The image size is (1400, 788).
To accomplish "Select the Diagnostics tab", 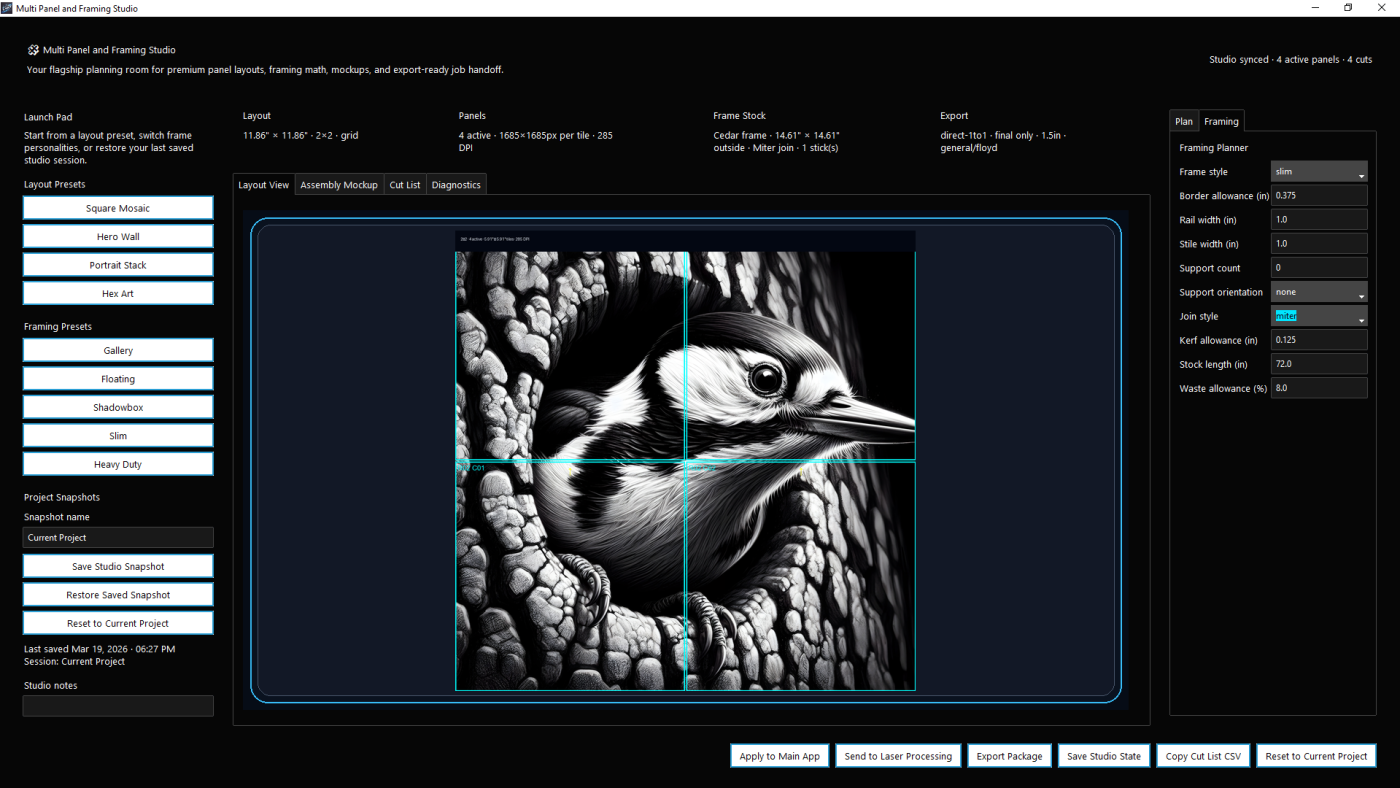I will click(x=456, y=185).
